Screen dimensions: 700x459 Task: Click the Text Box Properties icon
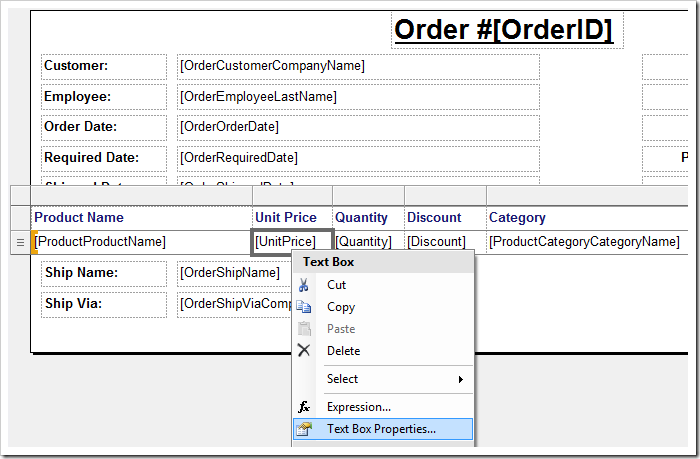(304, 429)
